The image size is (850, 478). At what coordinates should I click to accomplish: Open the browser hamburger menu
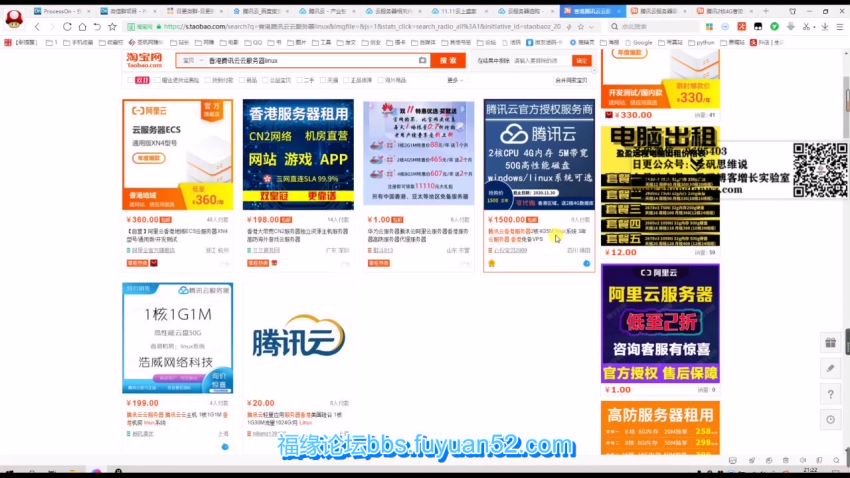[x=840, y=27]
